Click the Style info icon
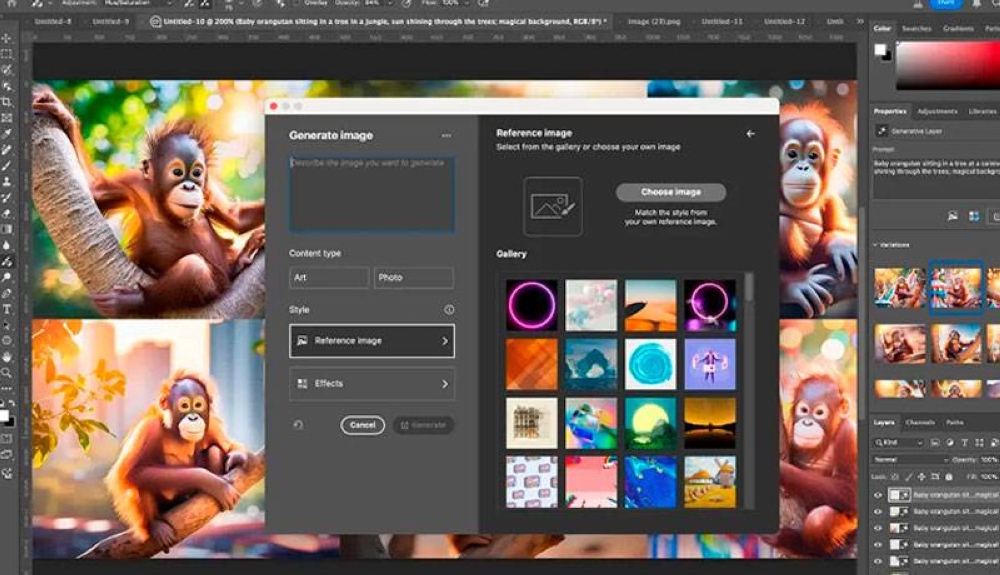 click(x=449, y=310)
